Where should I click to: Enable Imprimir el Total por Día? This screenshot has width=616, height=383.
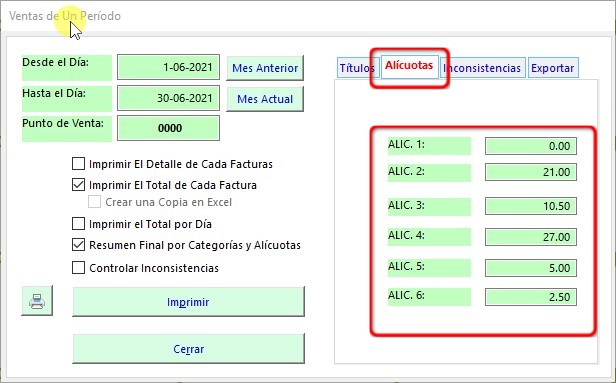point(78,224)
